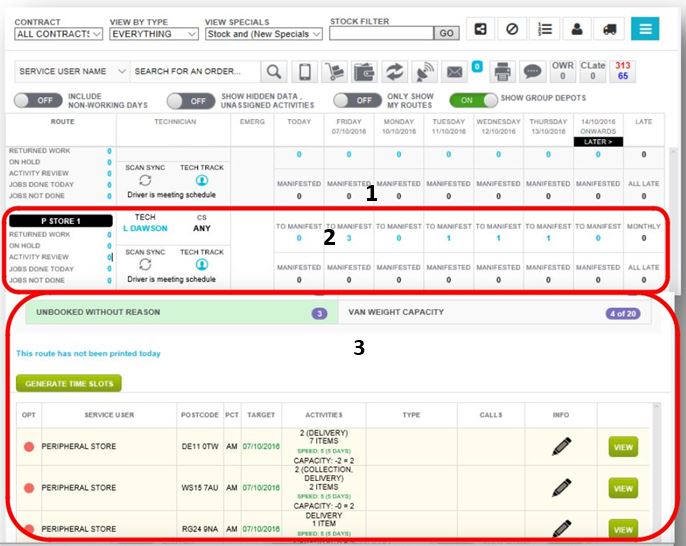Click the LATER > button
The height and width of the screenshot is (546, 686).
point(598,142)
